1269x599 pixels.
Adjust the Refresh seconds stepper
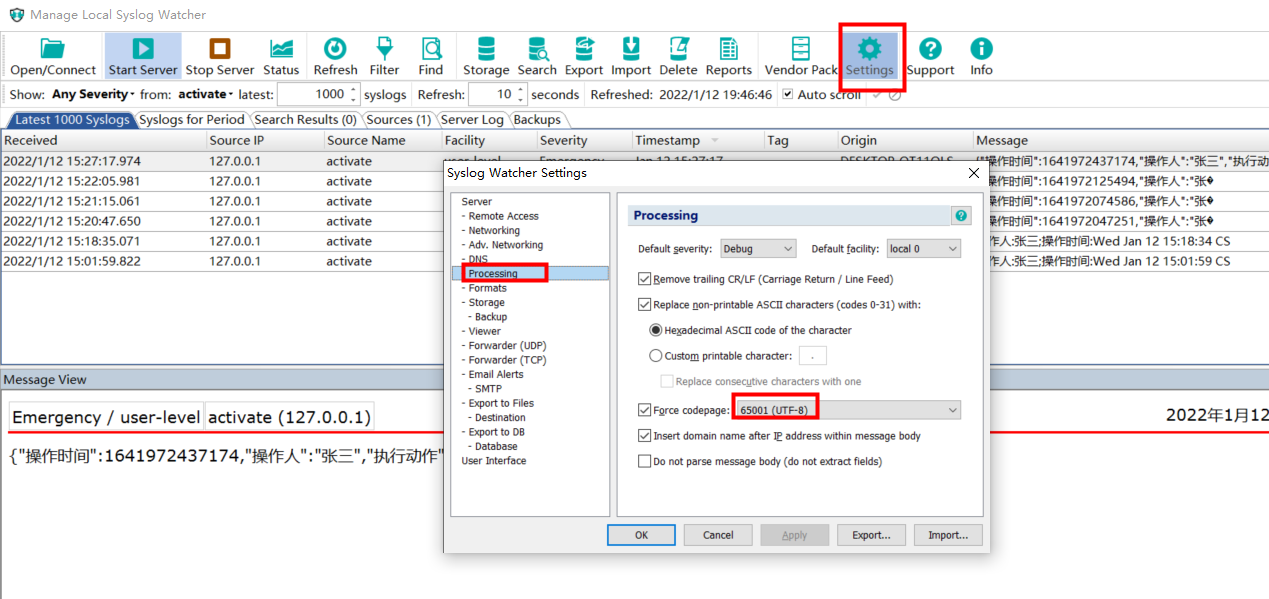[x=520, y=94]
